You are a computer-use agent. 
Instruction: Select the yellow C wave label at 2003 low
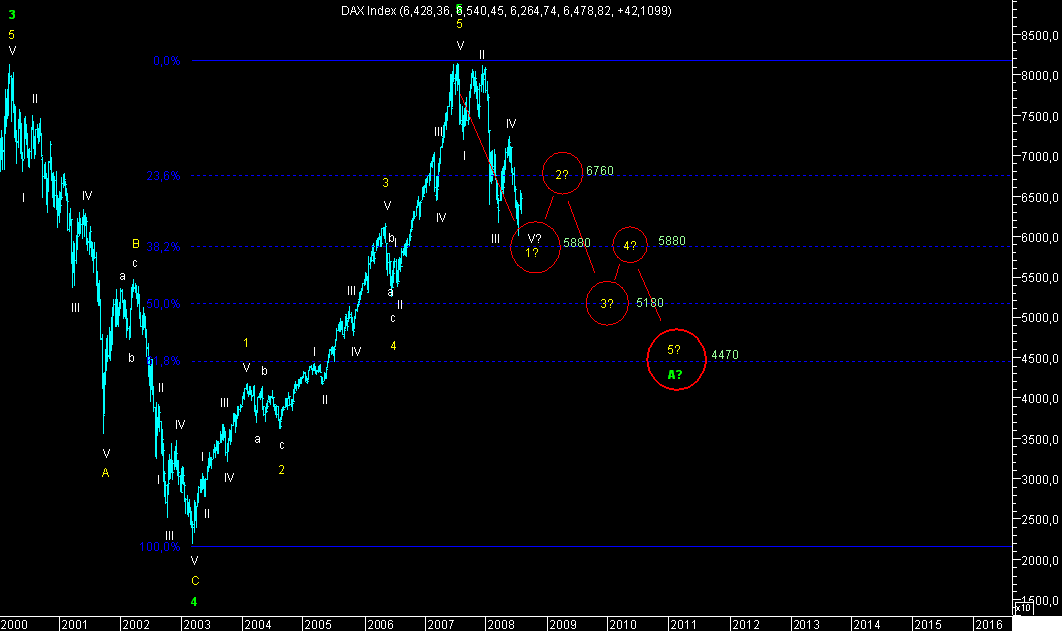pos(195,580)
